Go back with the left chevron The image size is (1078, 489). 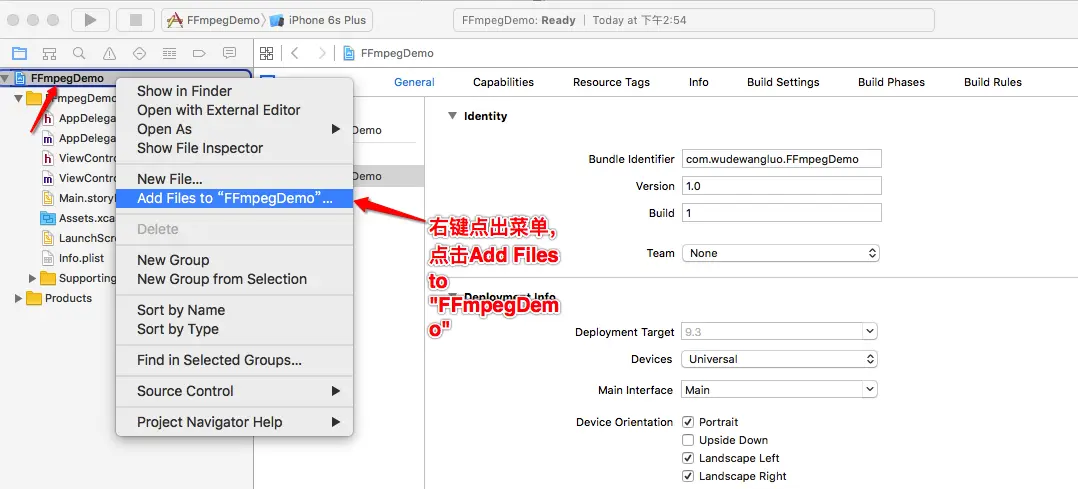coord(295,53)
